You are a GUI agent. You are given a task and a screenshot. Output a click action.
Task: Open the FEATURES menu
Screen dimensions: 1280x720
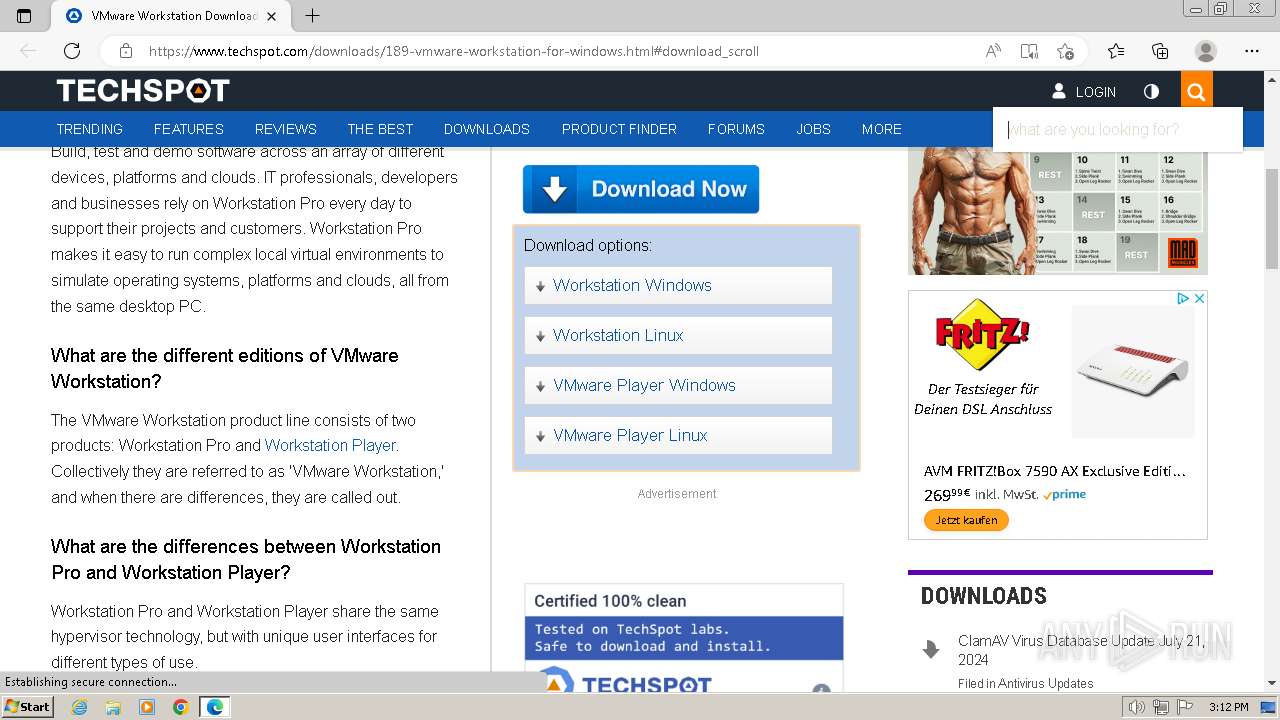point(188,129)
